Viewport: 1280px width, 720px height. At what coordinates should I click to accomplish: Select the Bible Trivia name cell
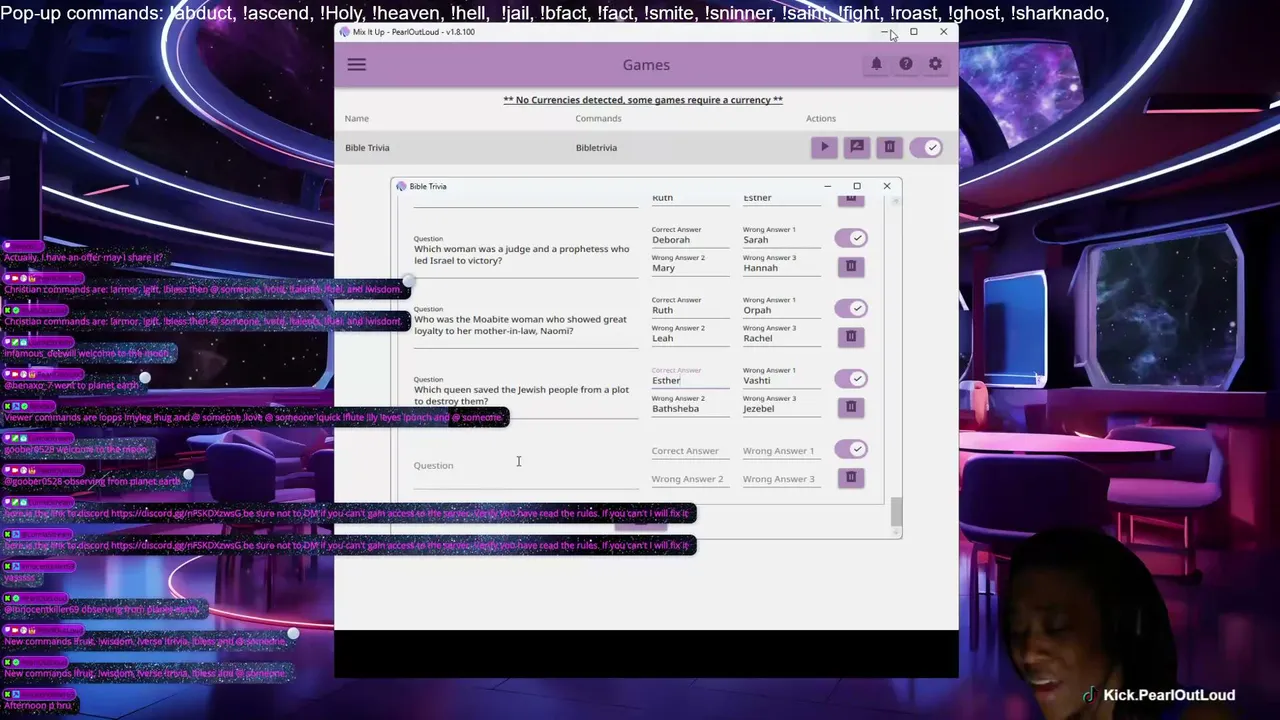367,148
